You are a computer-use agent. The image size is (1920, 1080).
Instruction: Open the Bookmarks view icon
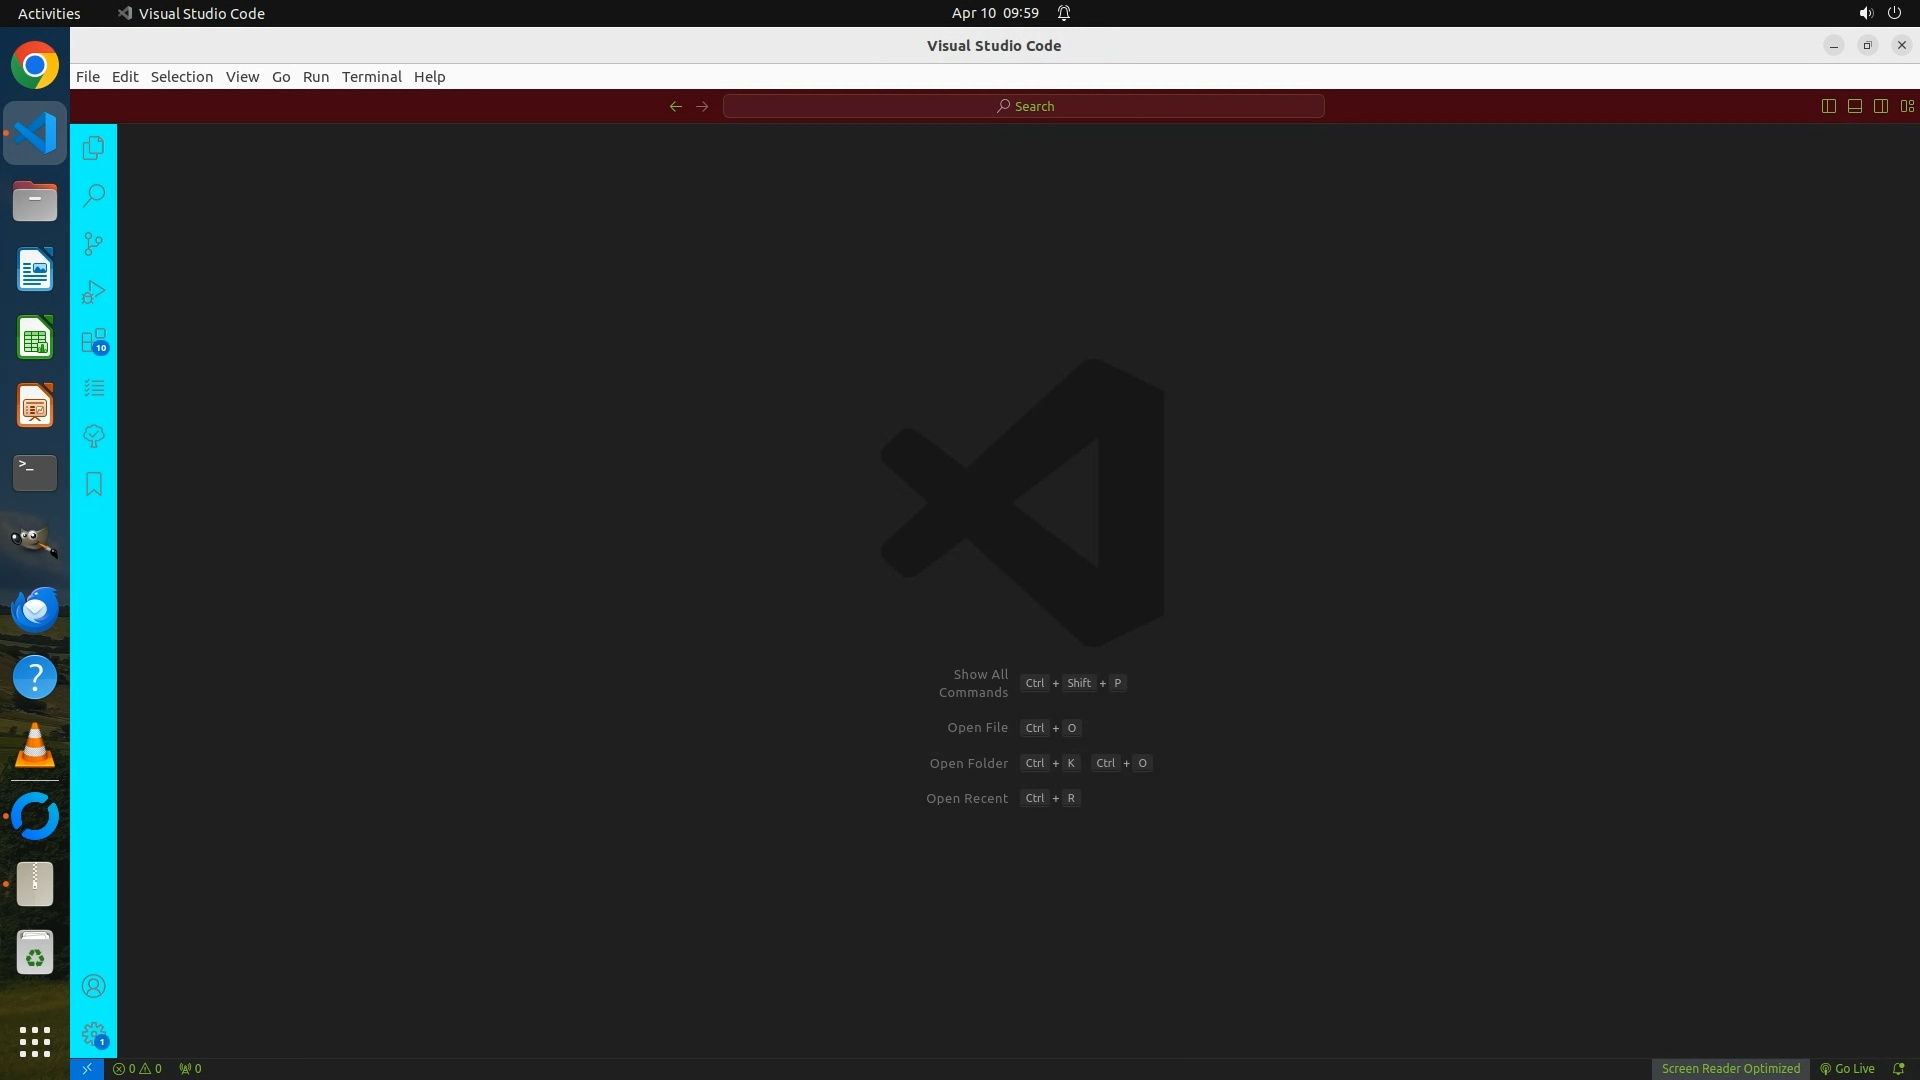(x=93, y=484)
